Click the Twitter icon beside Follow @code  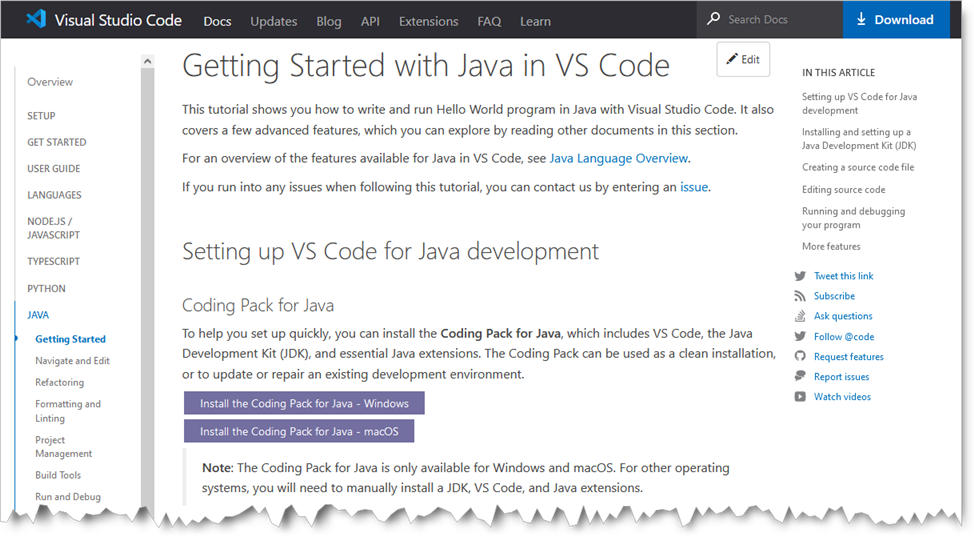800,337
